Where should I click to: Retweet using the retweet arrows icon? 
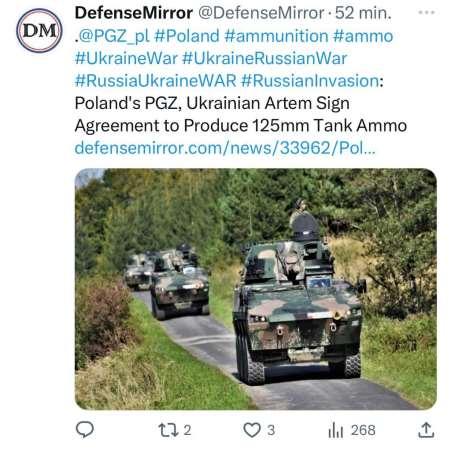(168, 430)
